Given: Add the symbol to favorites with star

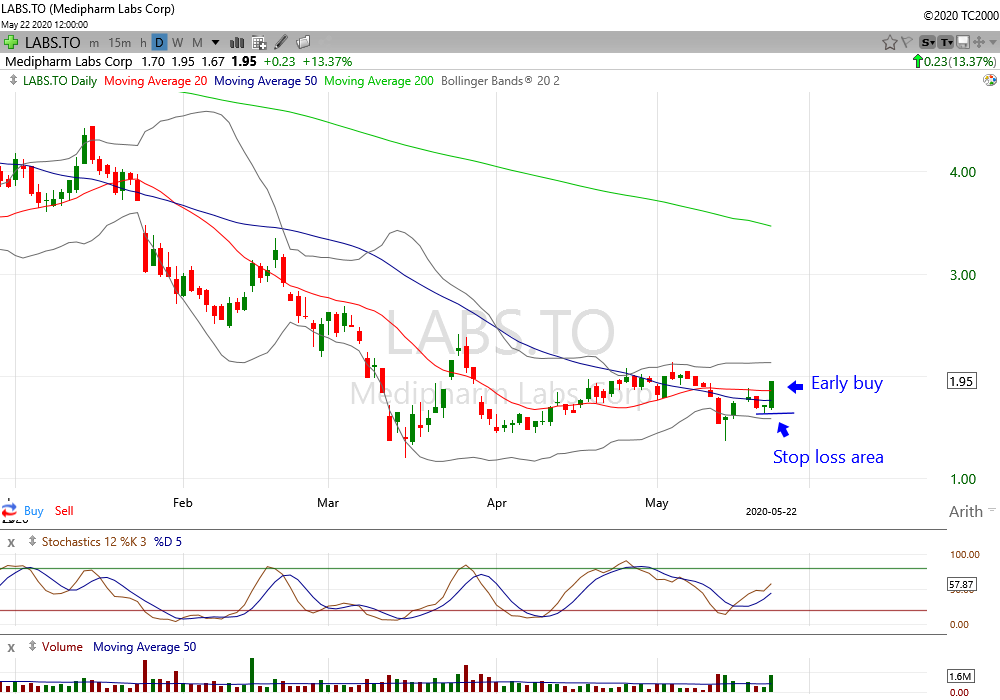Looking at the screenshot, I should pyautogui.click(x=889, y=43).
